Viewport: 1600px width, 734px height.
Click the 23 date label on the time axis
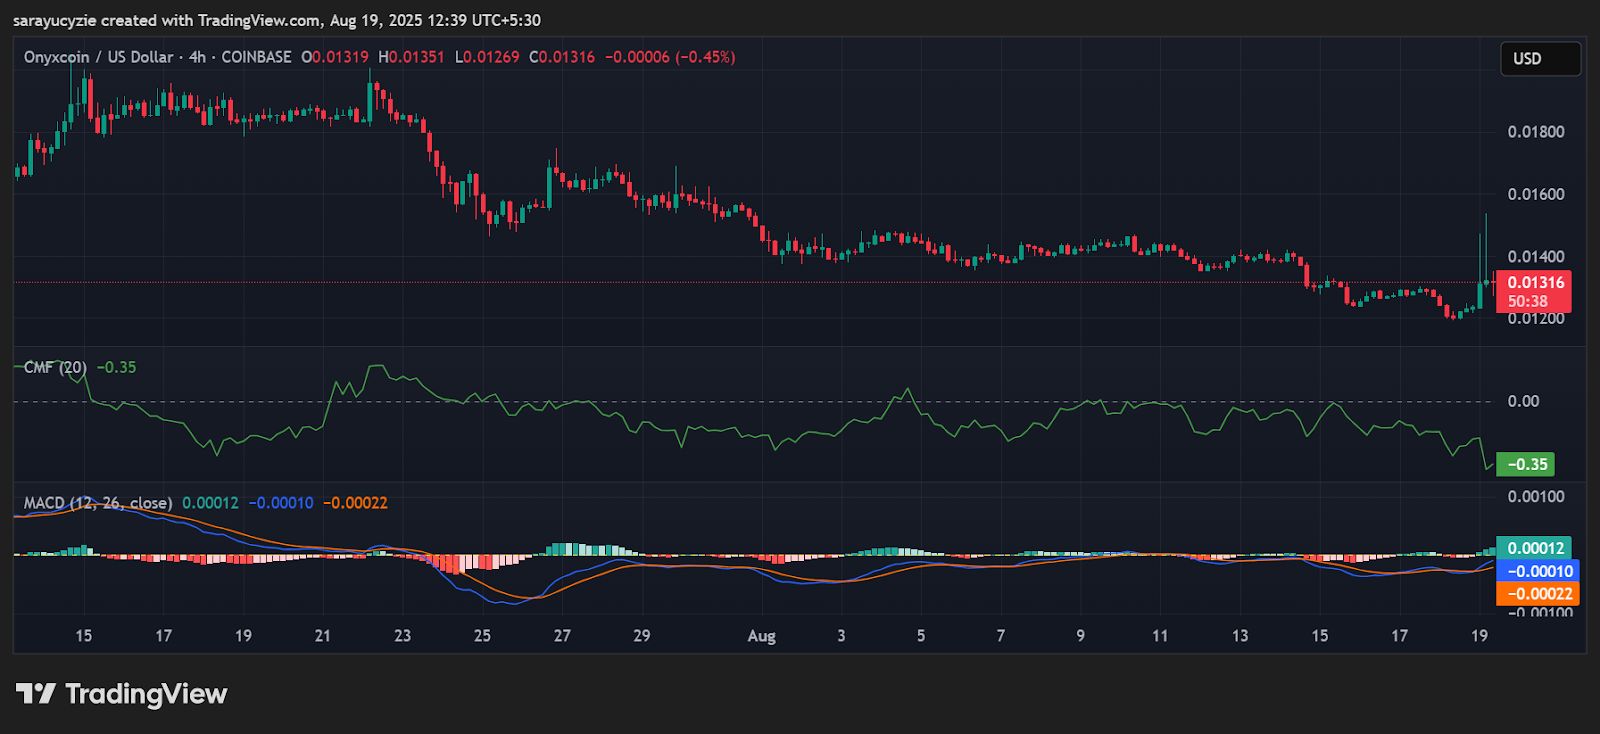pos(402,636)
